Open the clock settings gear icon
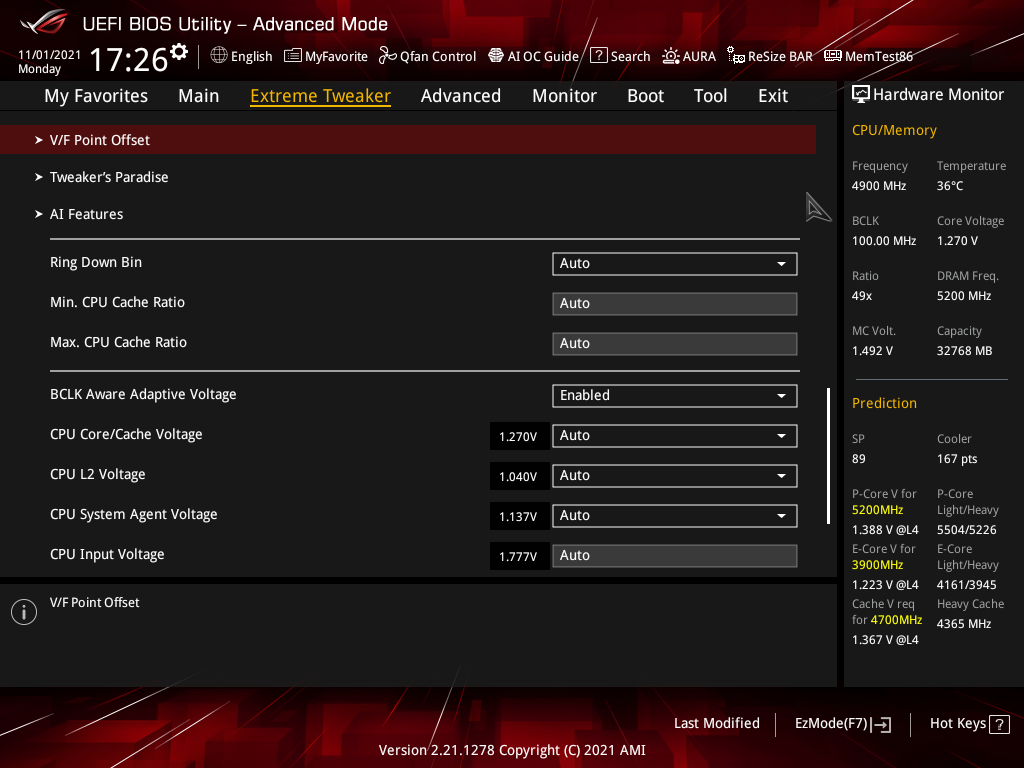The width and height of the screenshot is (1024, 768). (x=179, y=52)
